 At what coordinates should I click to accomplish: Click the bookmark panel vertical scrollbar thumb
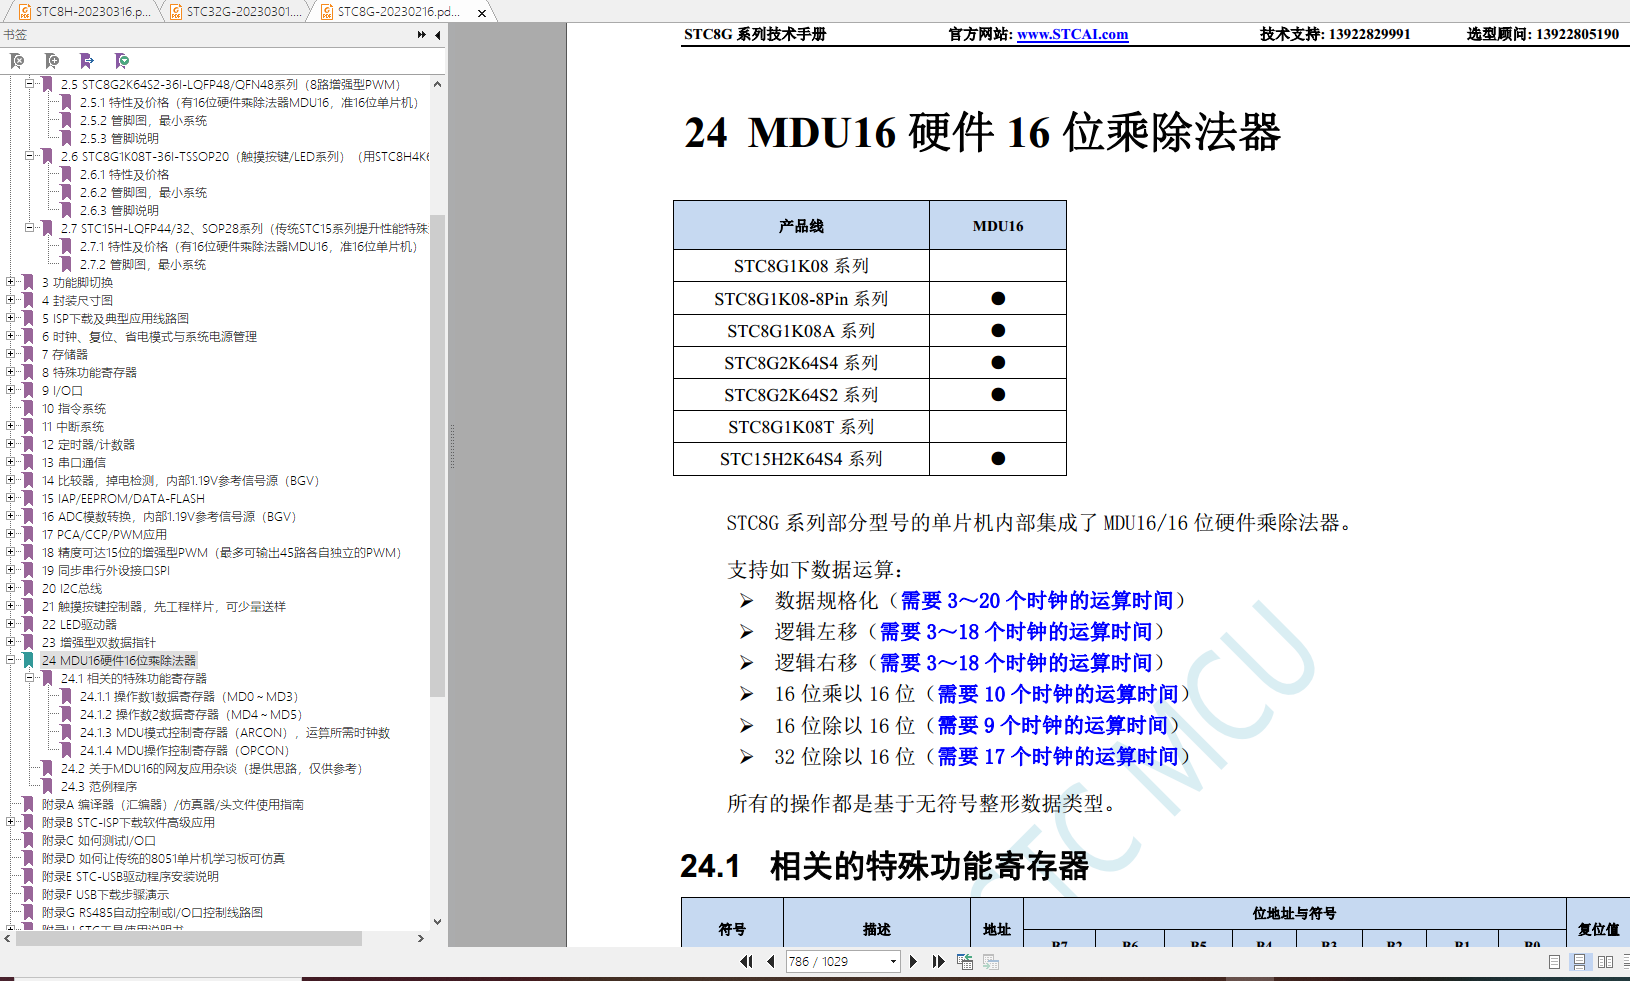[x=437, y=455]
